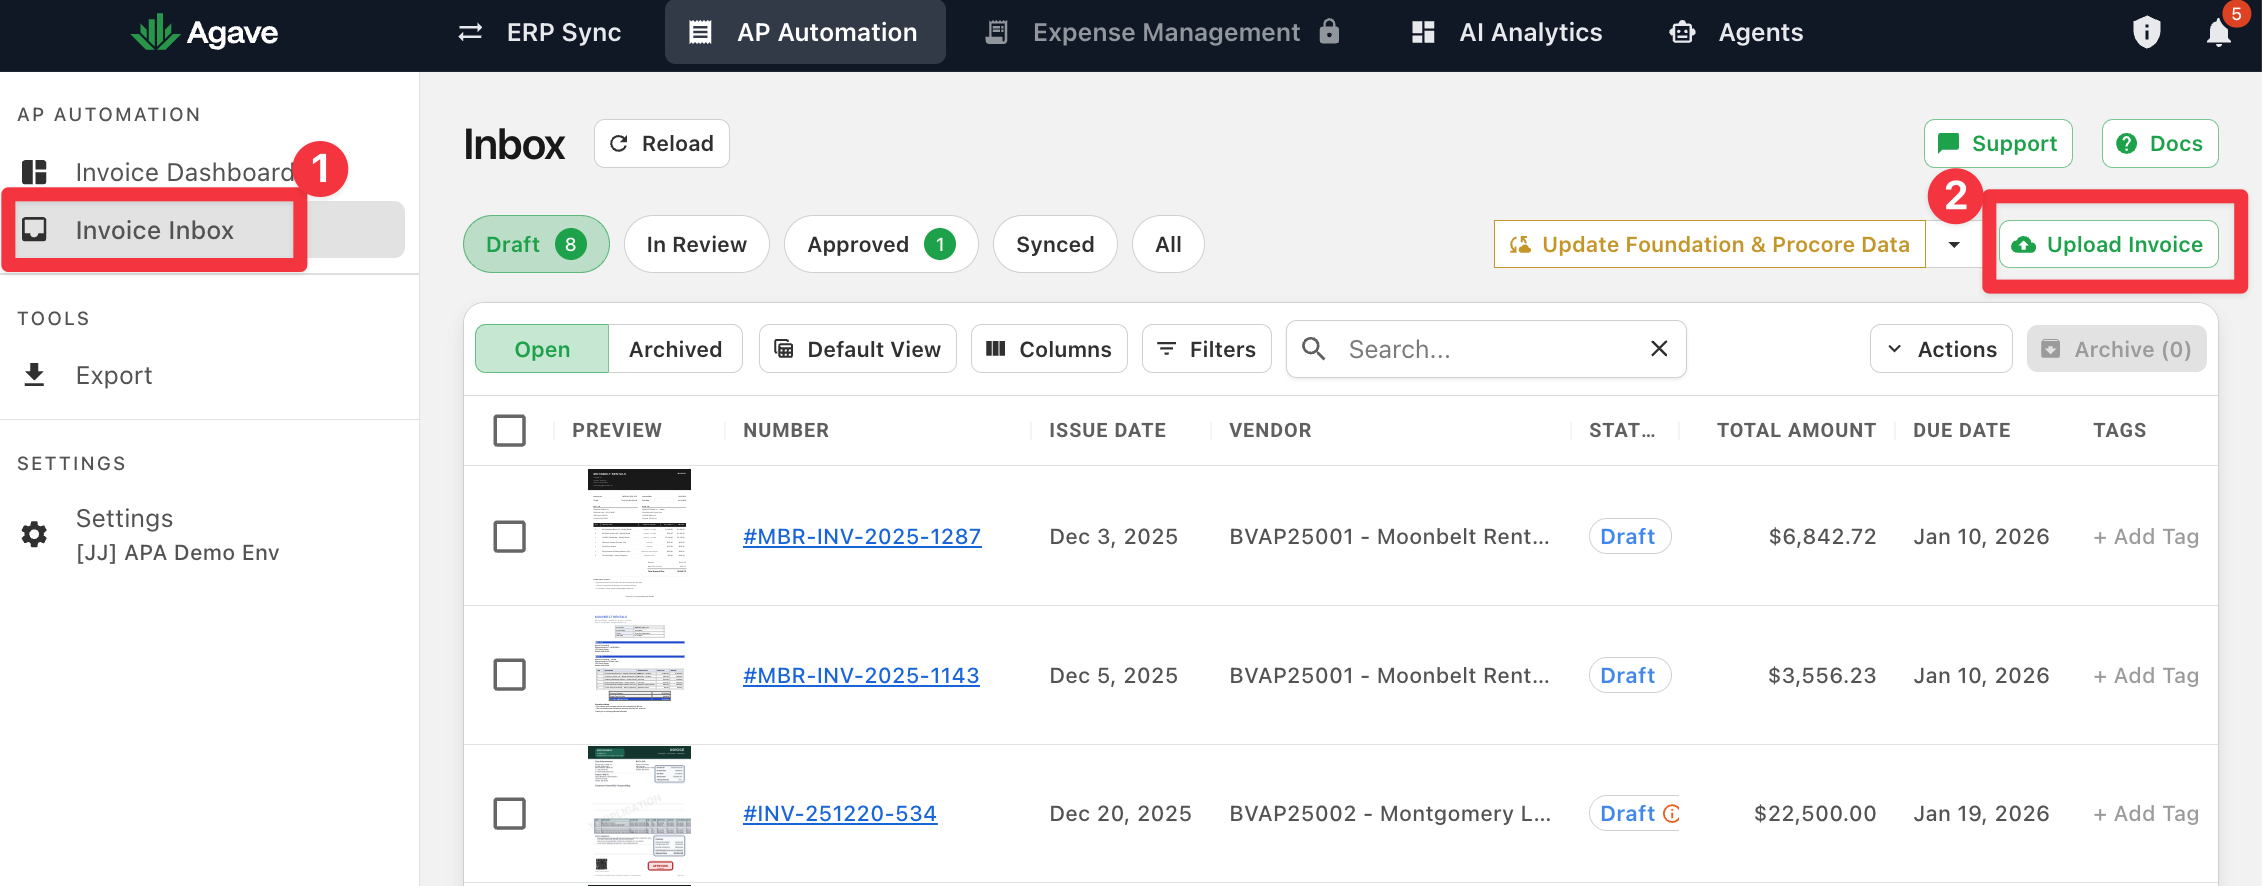Open the AI Analytics tab
This screenshot has height=886, width=2262.
[1507, 32]
